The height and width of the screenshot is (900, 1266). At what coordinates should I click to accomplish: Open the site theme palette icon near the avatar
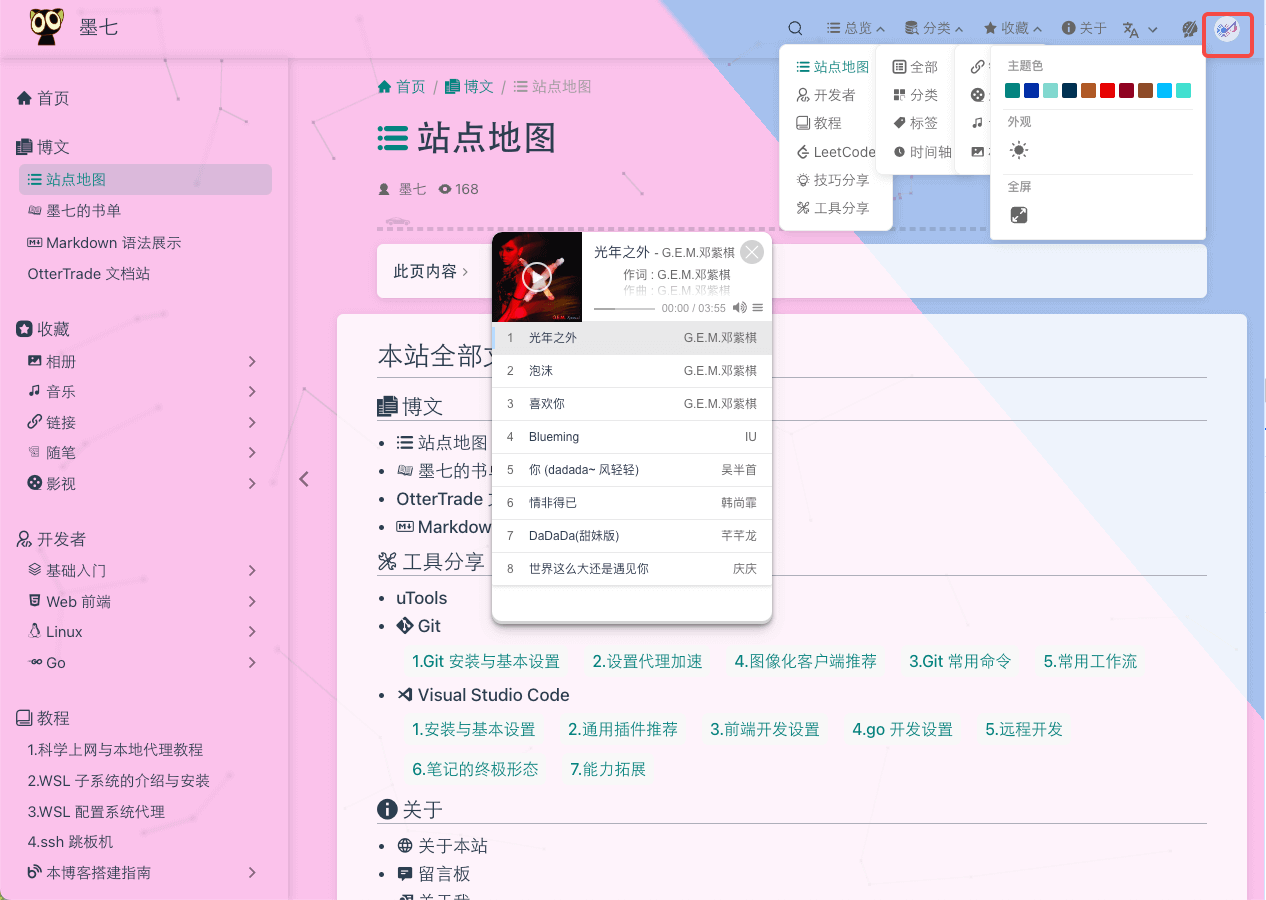coord(1189,30)
